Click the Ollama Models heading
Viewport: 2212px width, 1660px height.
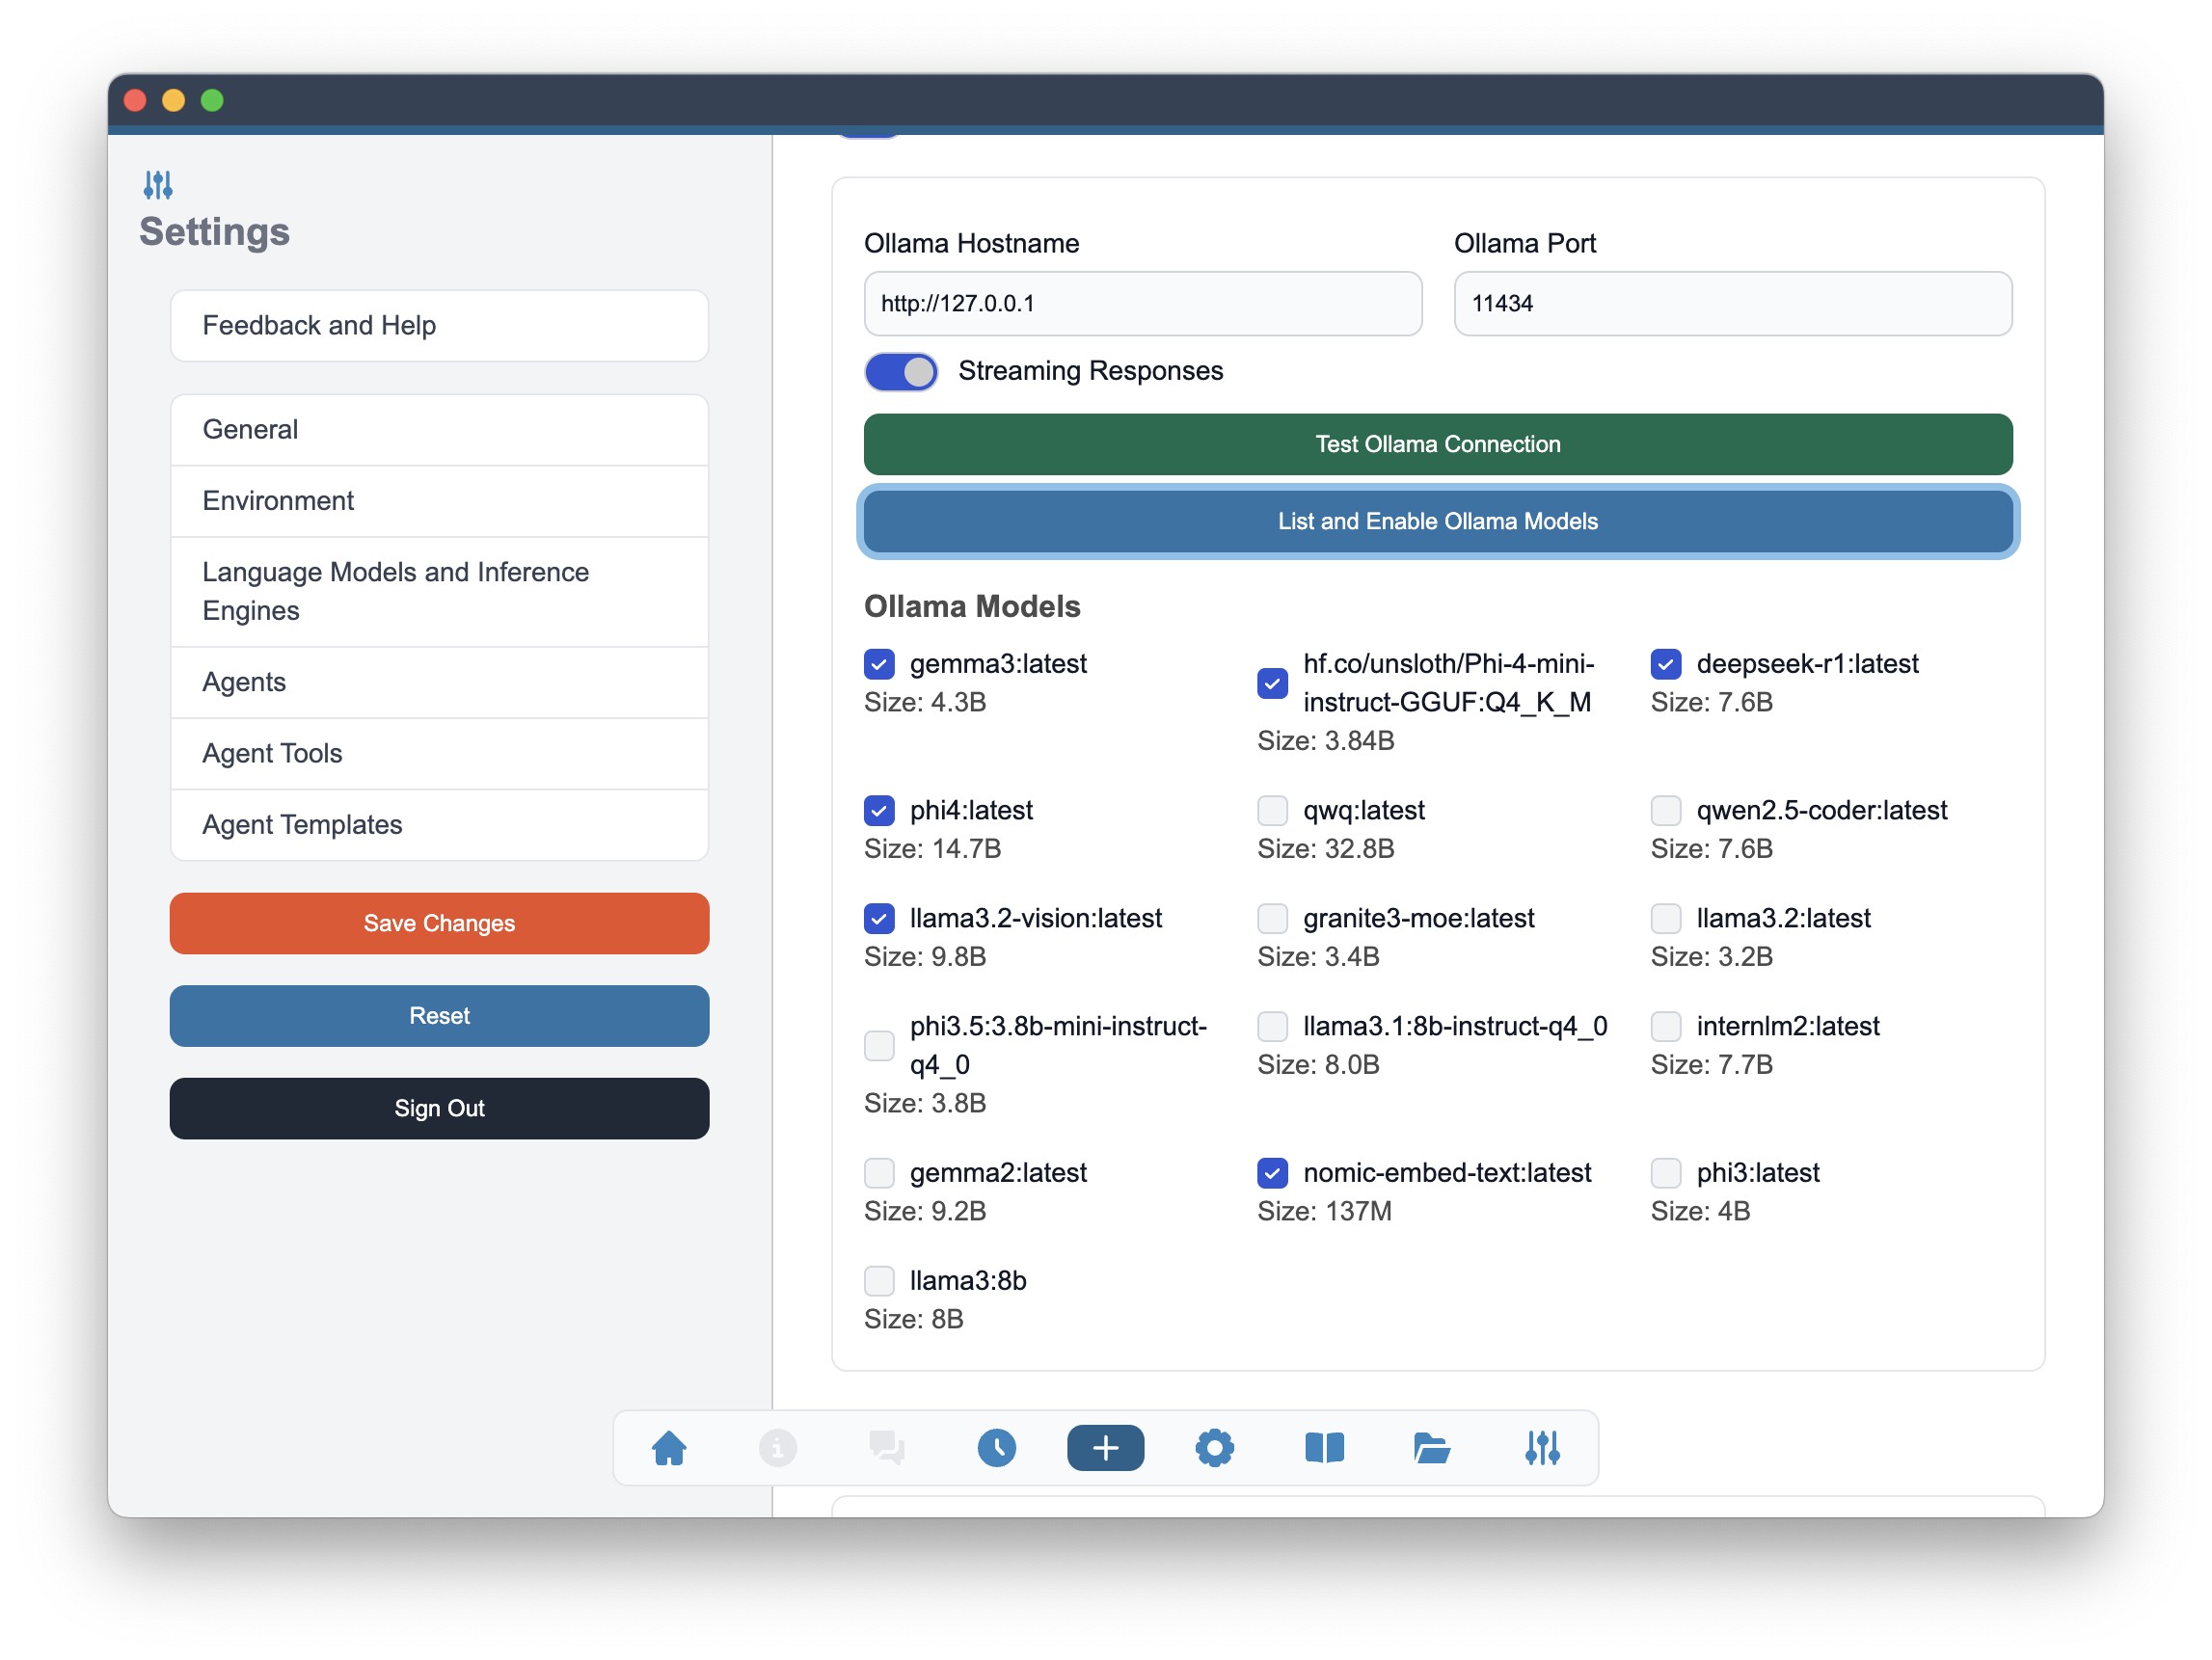point(972,607)
